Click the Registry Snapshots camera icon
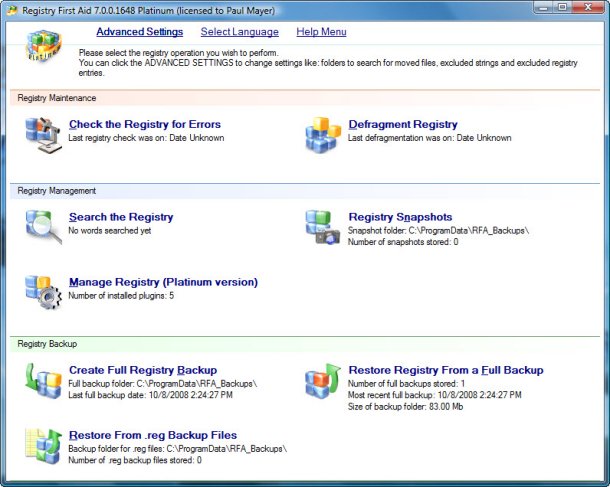The width and height of the screenshot is (610, 487). click(x=323, y=227)
